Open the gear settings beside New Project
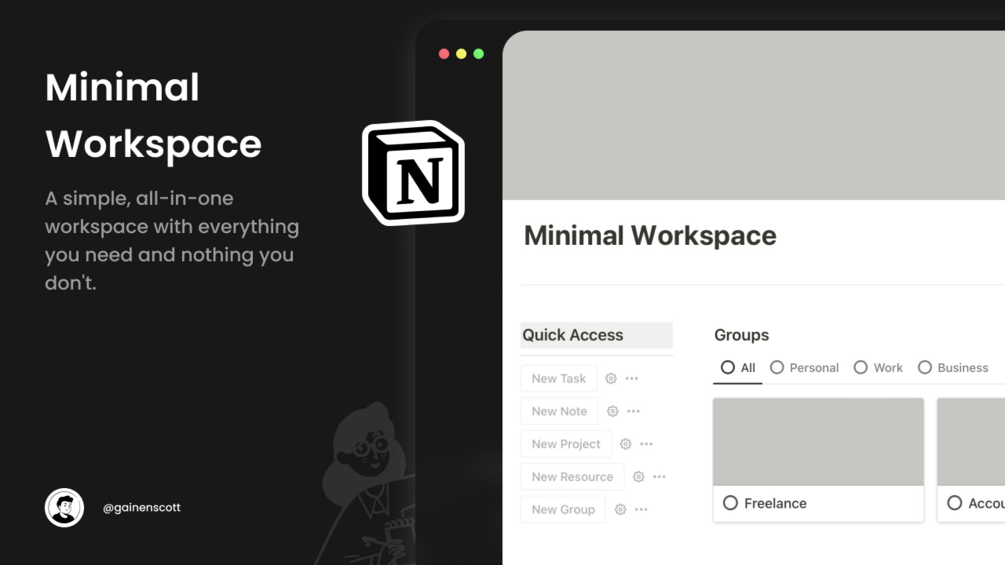 pos(626,444)
